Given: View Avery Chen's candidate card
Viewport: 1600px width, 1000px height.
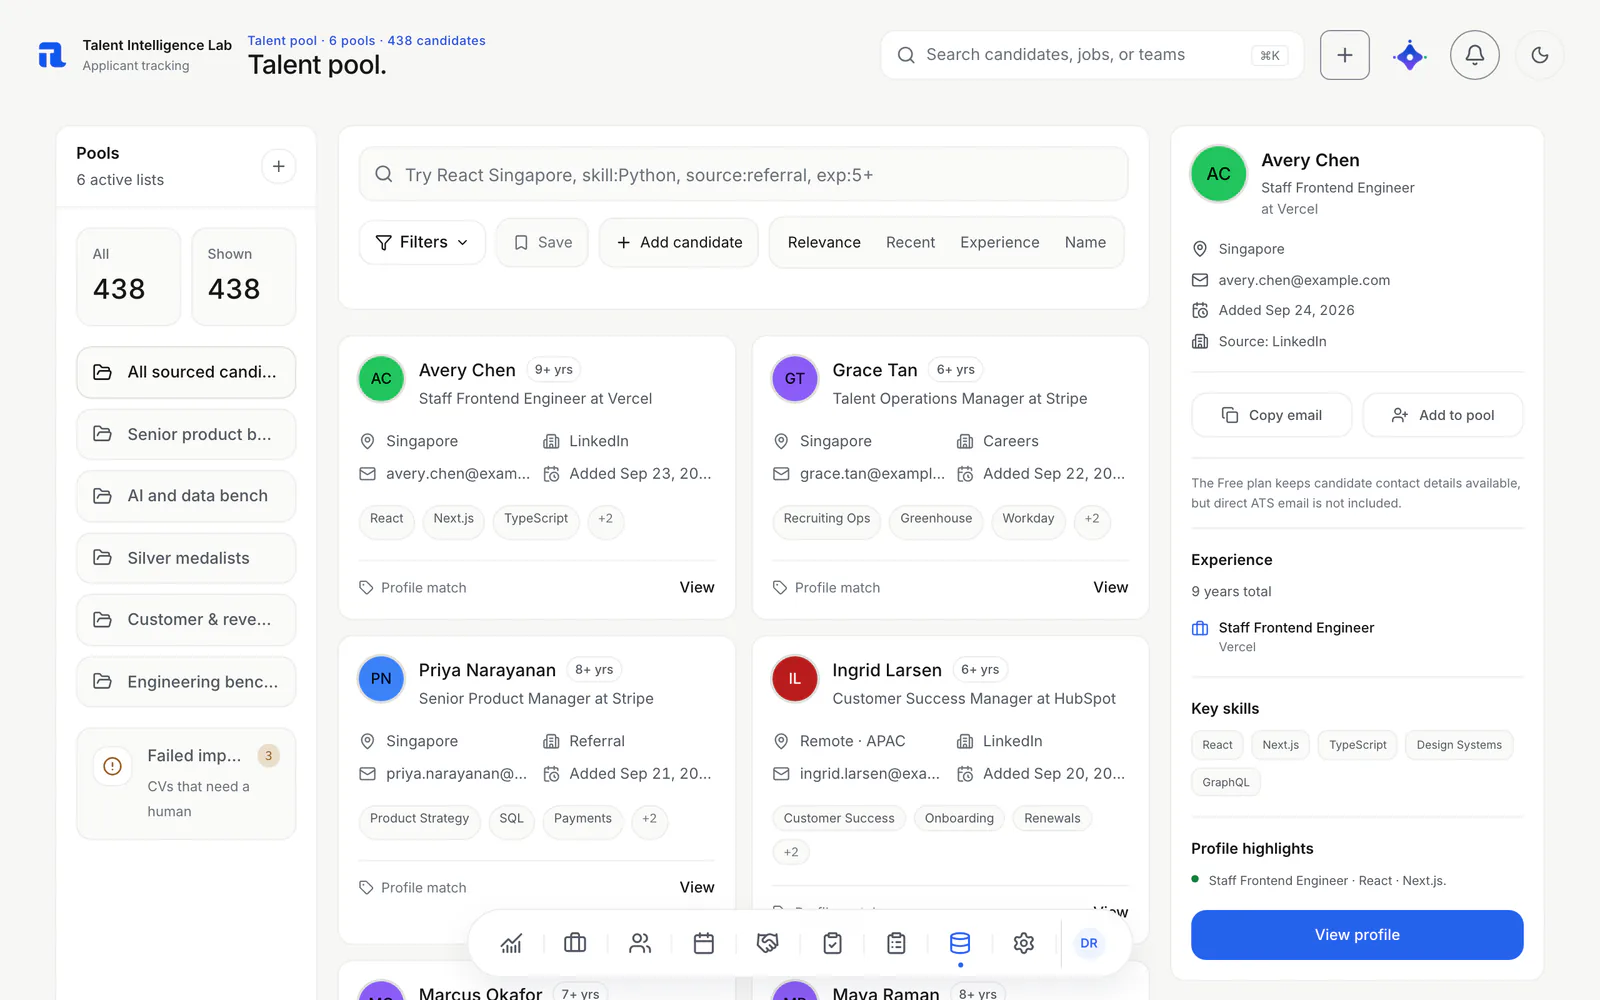Looking at the screenshot, I should pos(697,588).
